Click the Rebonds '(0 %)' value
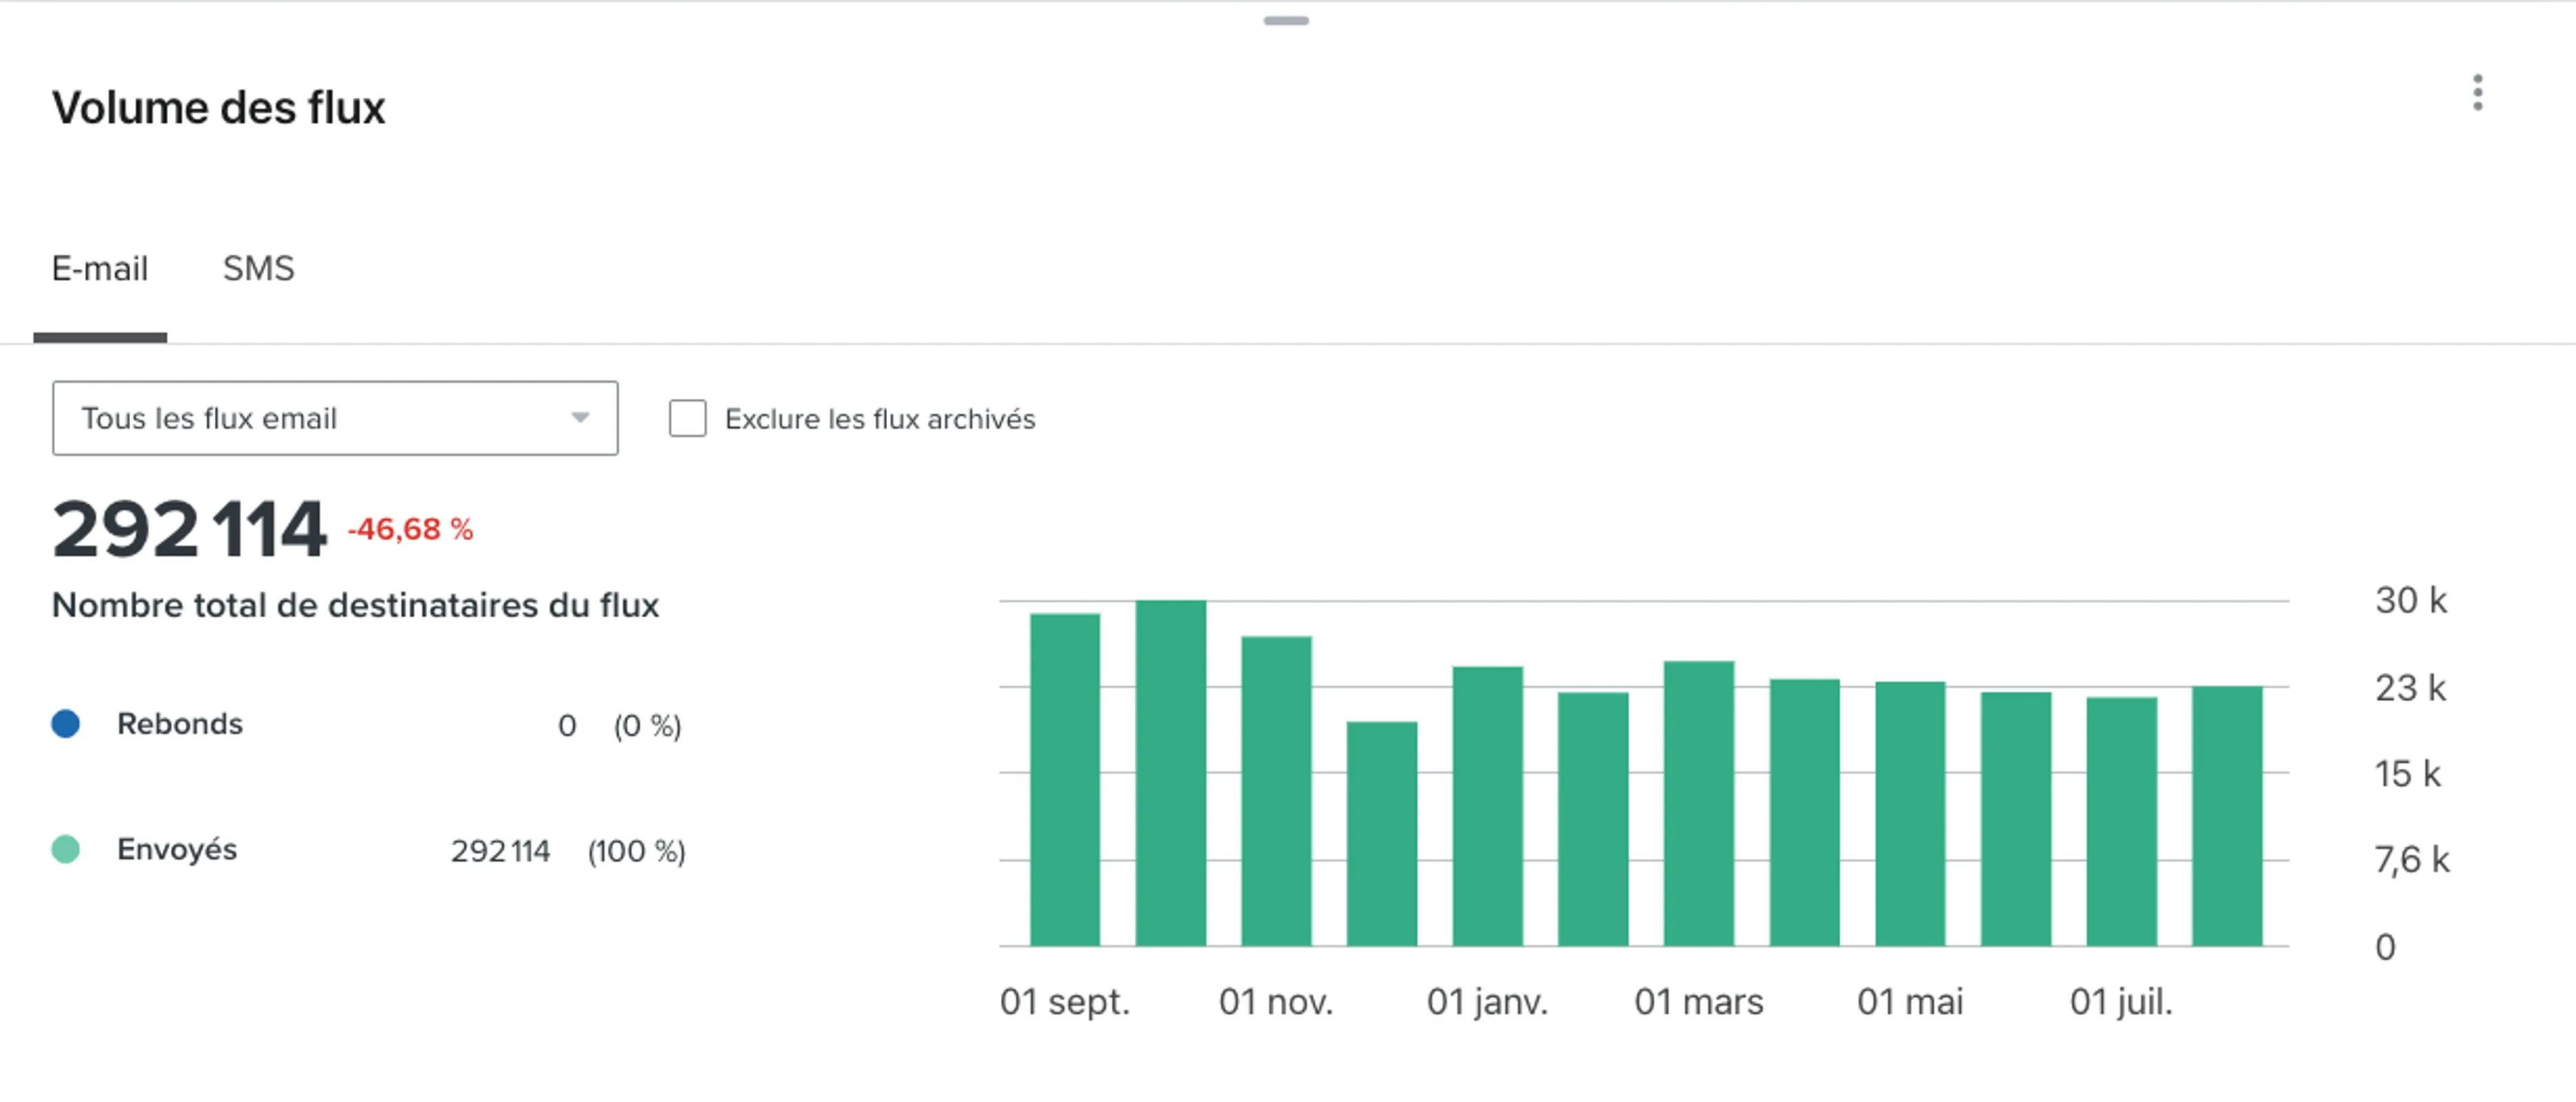The width and height of the screenshot is (2576, 1102). (648, 726)
